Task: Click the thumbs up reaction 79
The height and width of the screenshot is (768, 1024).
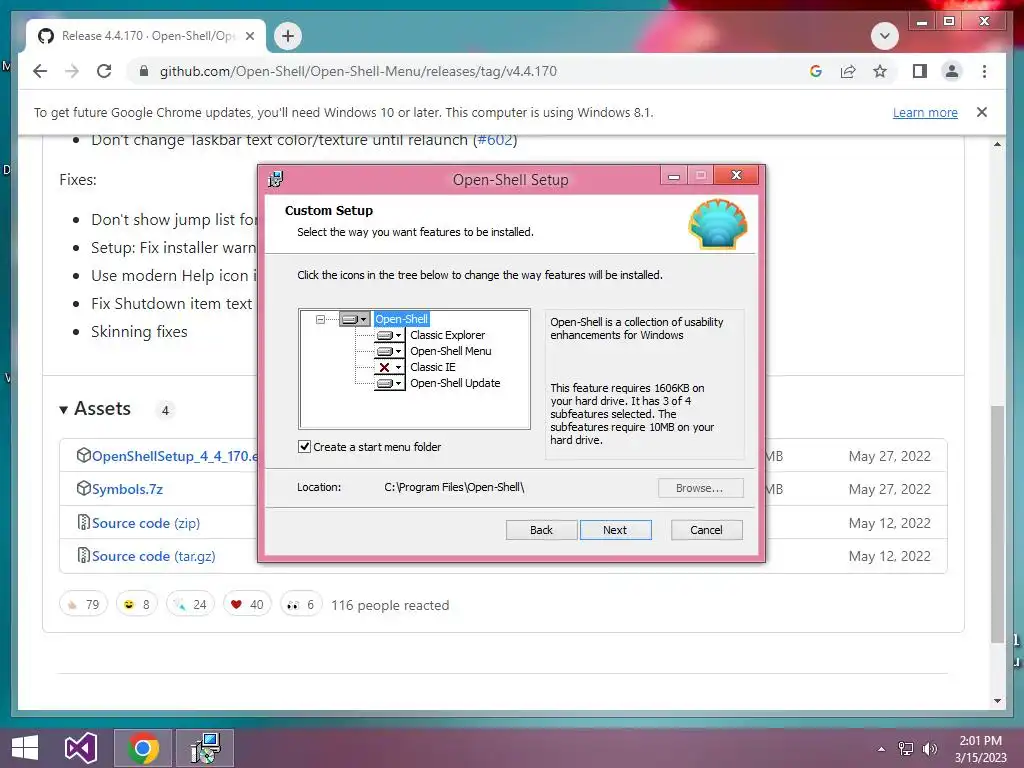Action: (84, 605)
